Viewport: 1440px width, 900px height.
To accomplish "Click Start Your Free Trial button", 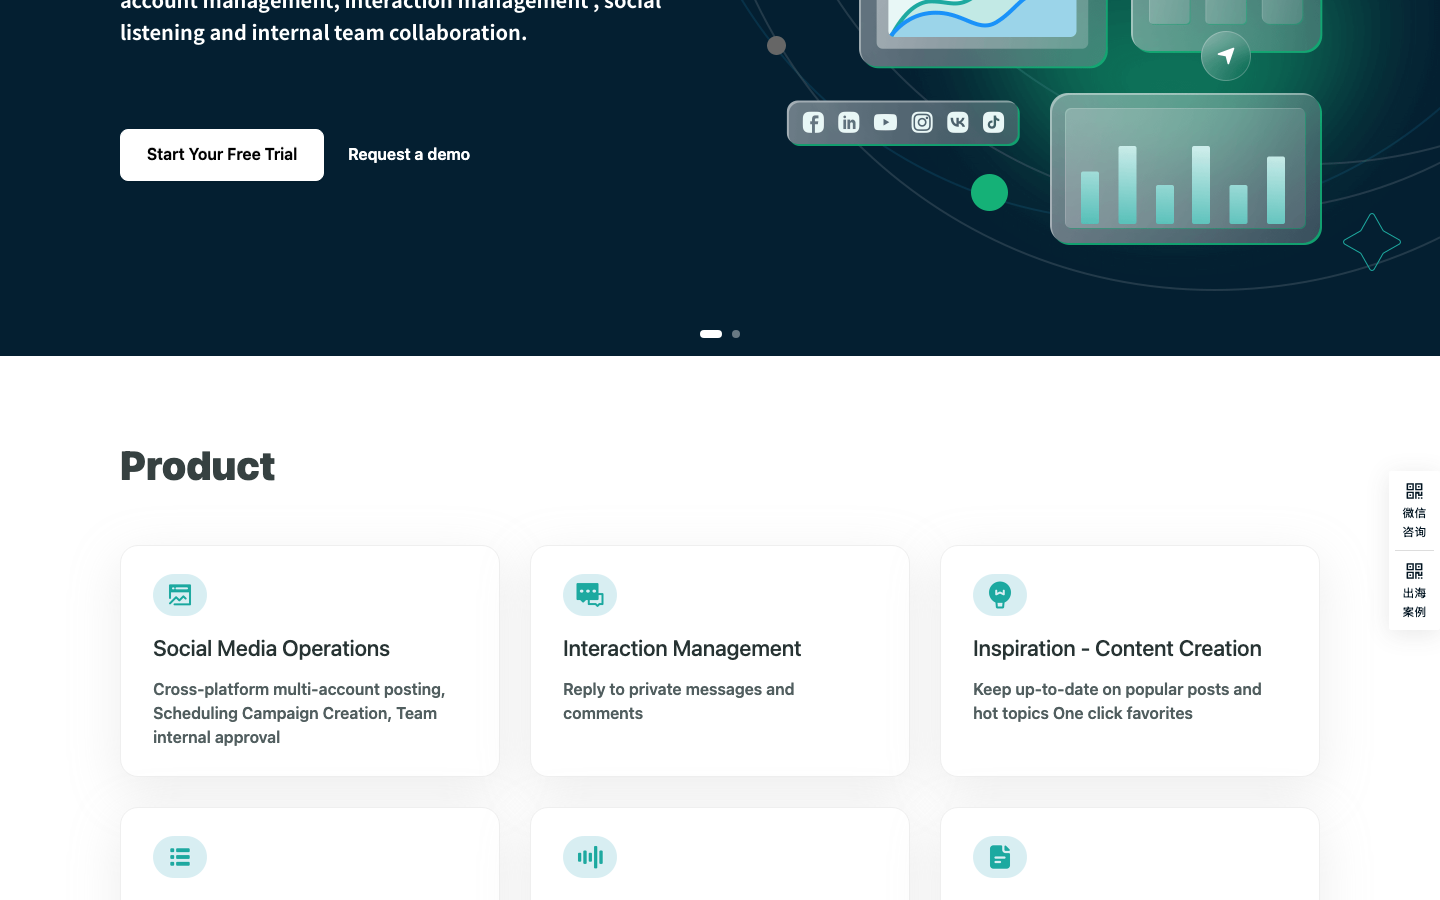I will tap(222, 155).
